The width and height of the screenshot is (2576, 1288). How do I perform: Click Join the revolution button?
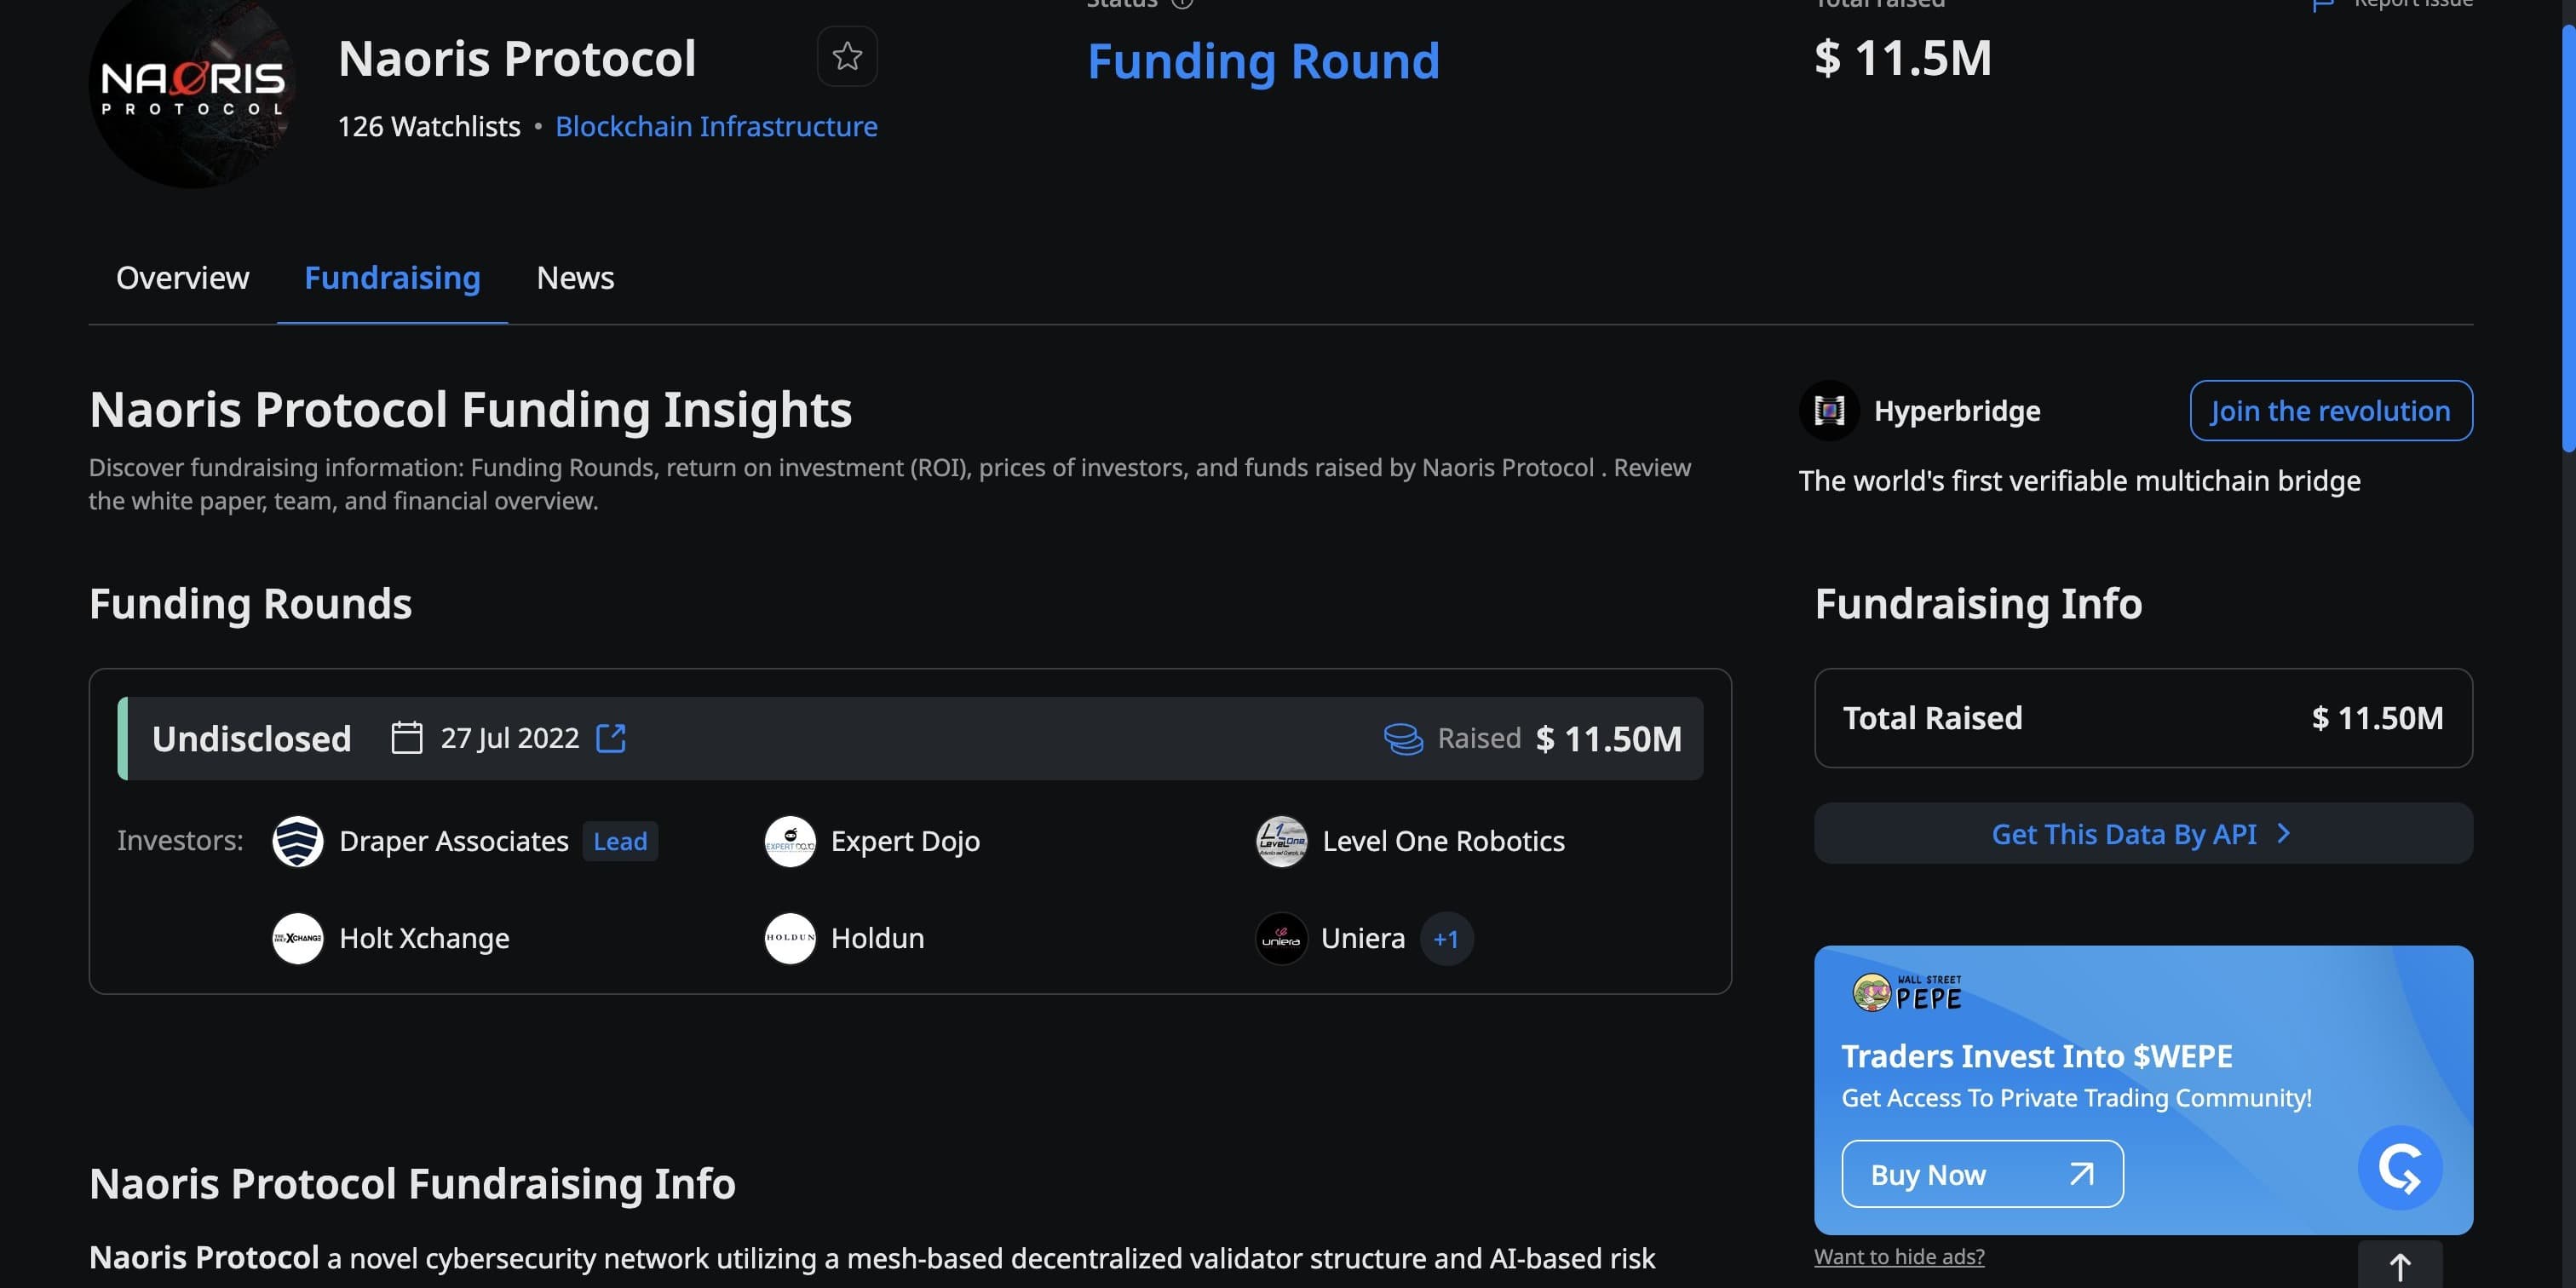click(2331, 410)
